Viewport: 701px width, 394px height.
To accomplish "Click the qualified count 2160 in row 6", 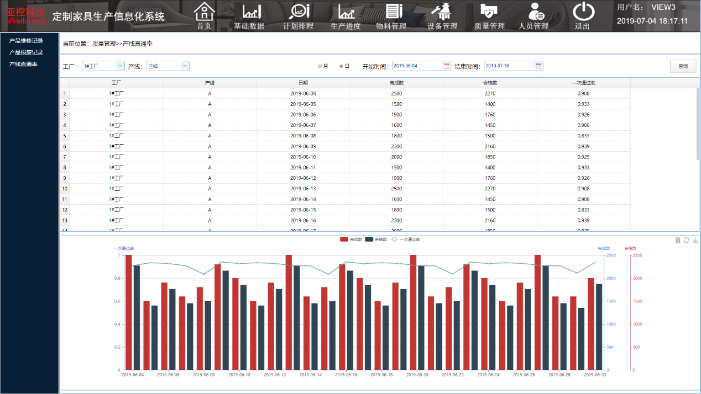I will 490,146.
